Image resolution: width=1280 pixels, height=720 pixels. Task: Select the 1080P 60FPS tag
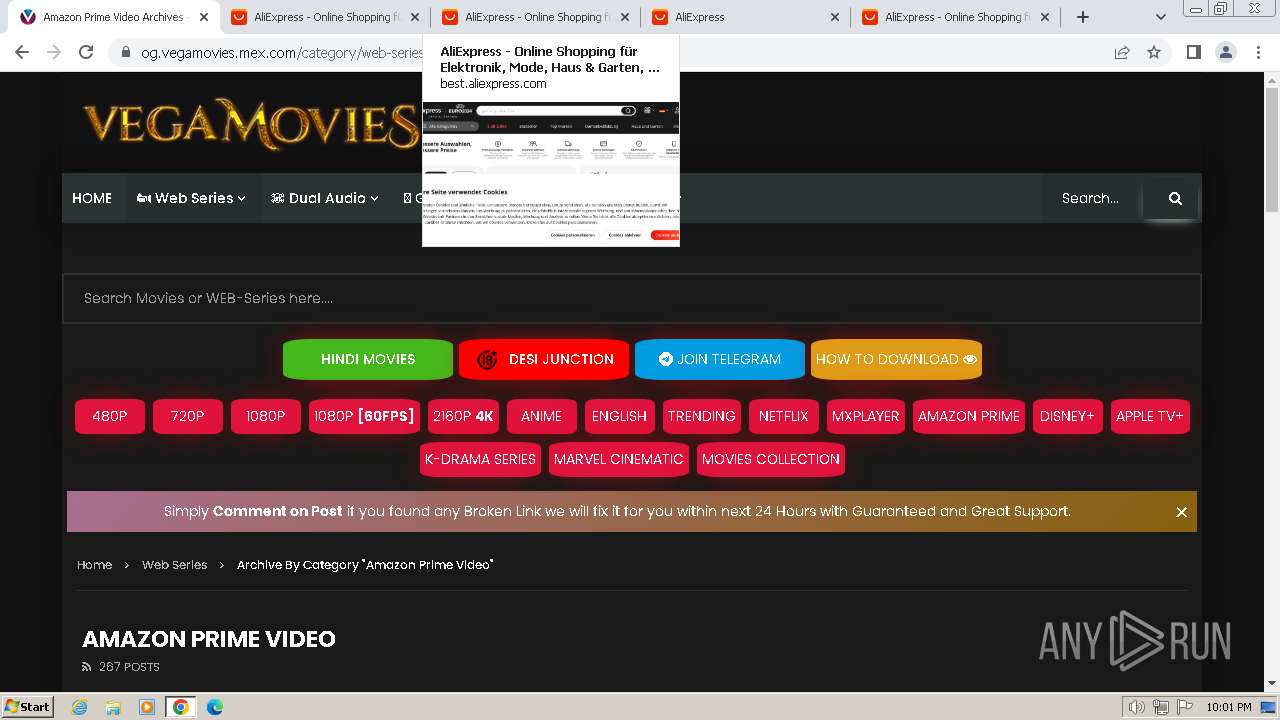(364, 416)
